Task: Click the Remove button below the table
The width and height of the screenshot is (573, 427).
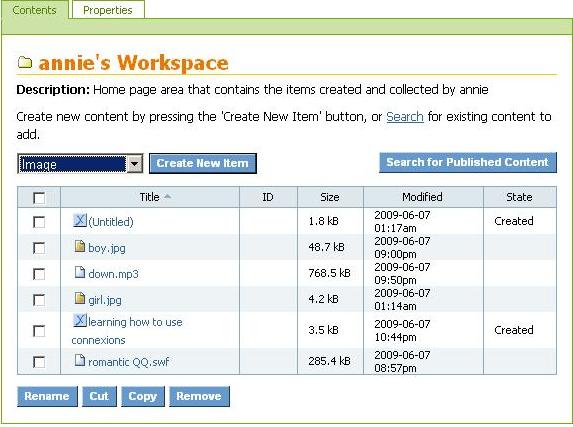Action: [199, 396]
